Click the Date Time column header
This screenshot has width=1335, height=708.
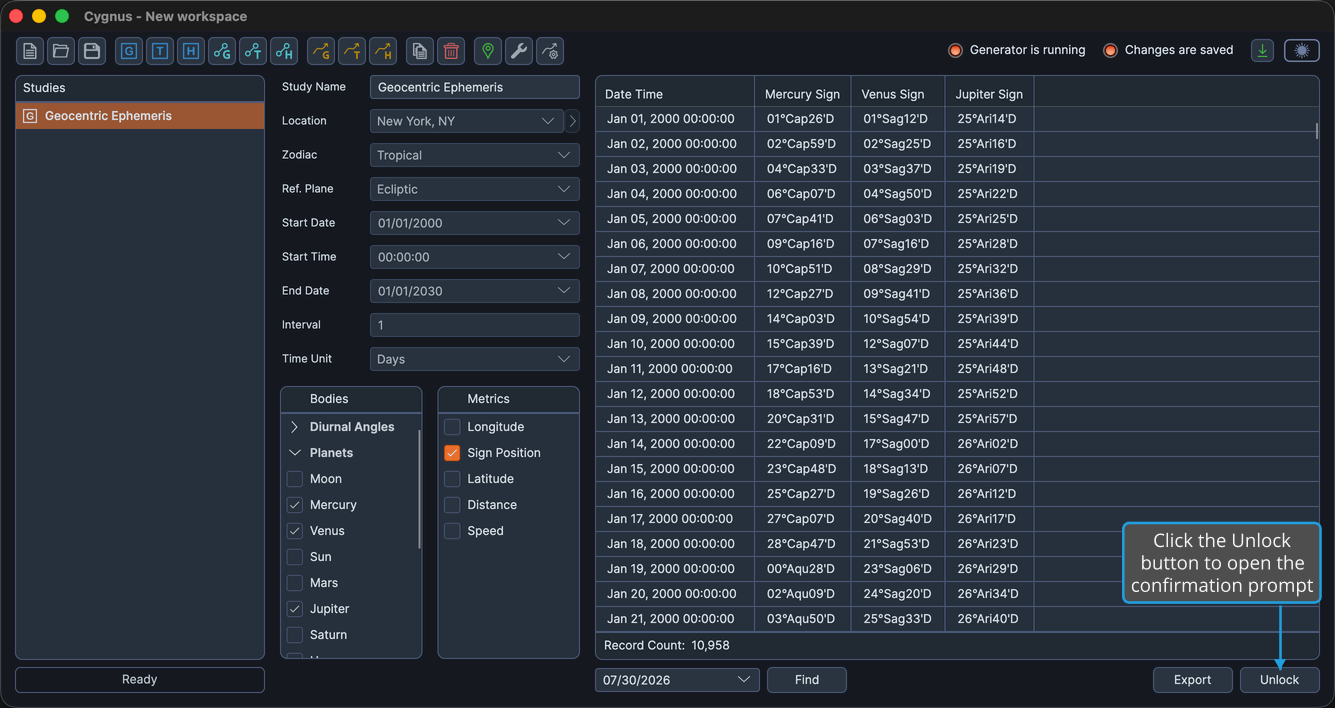pos(675,94)
